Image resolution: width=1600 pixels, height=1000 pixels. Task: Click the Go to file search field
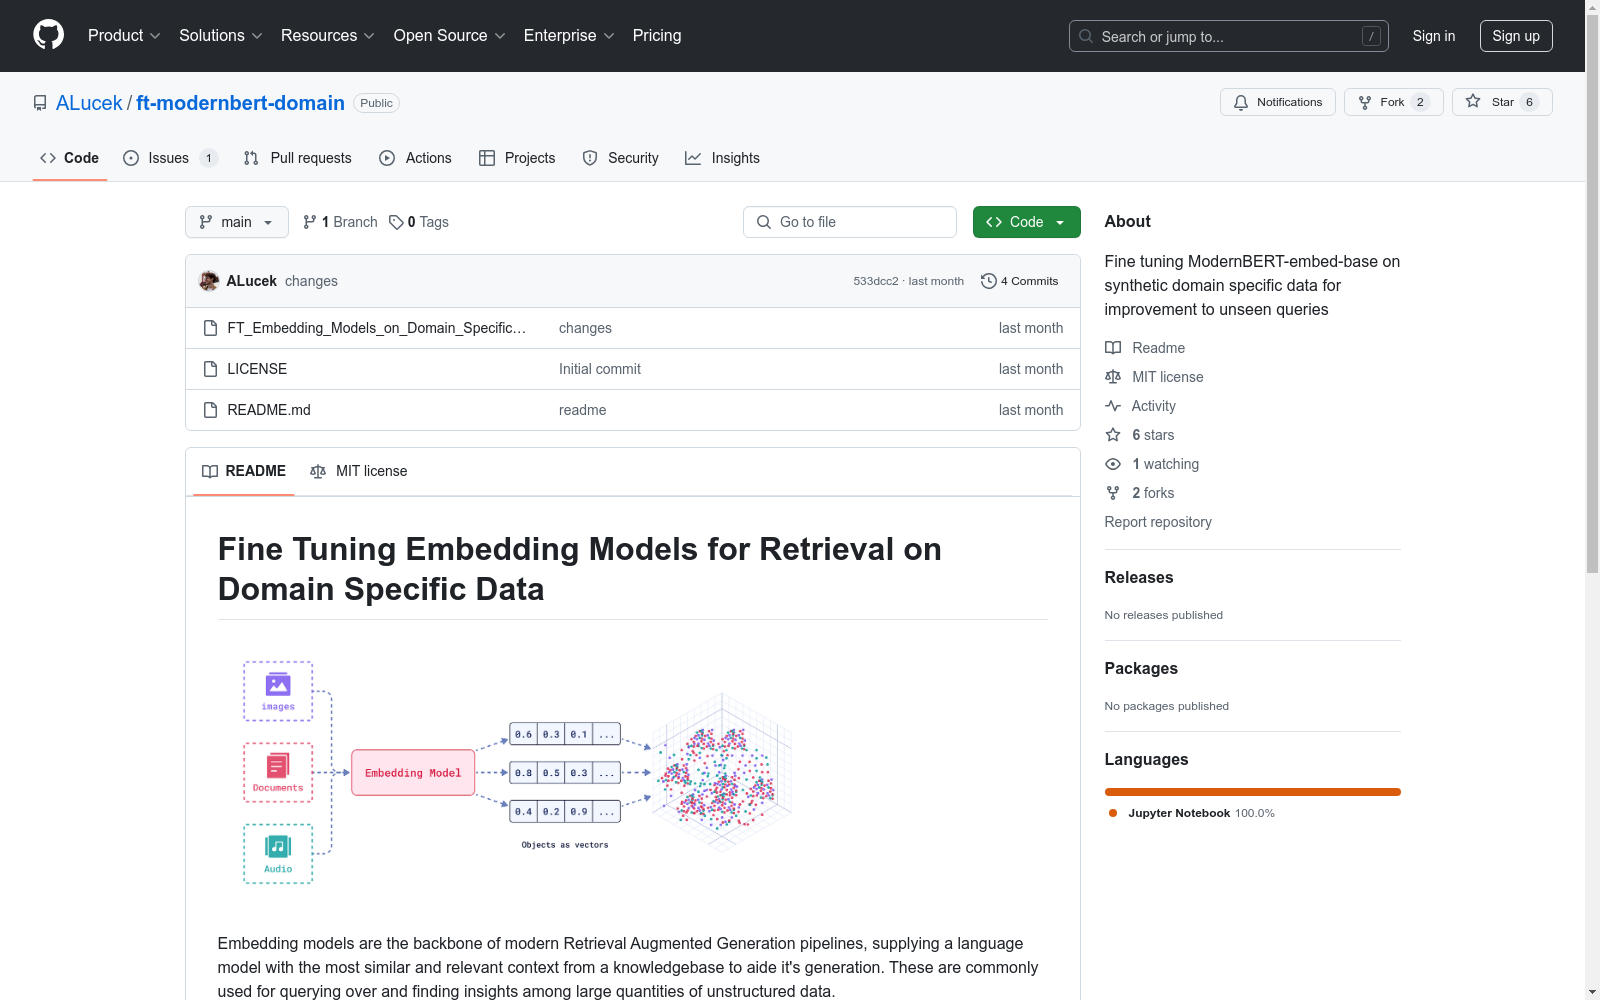click(x=850, y=222)
